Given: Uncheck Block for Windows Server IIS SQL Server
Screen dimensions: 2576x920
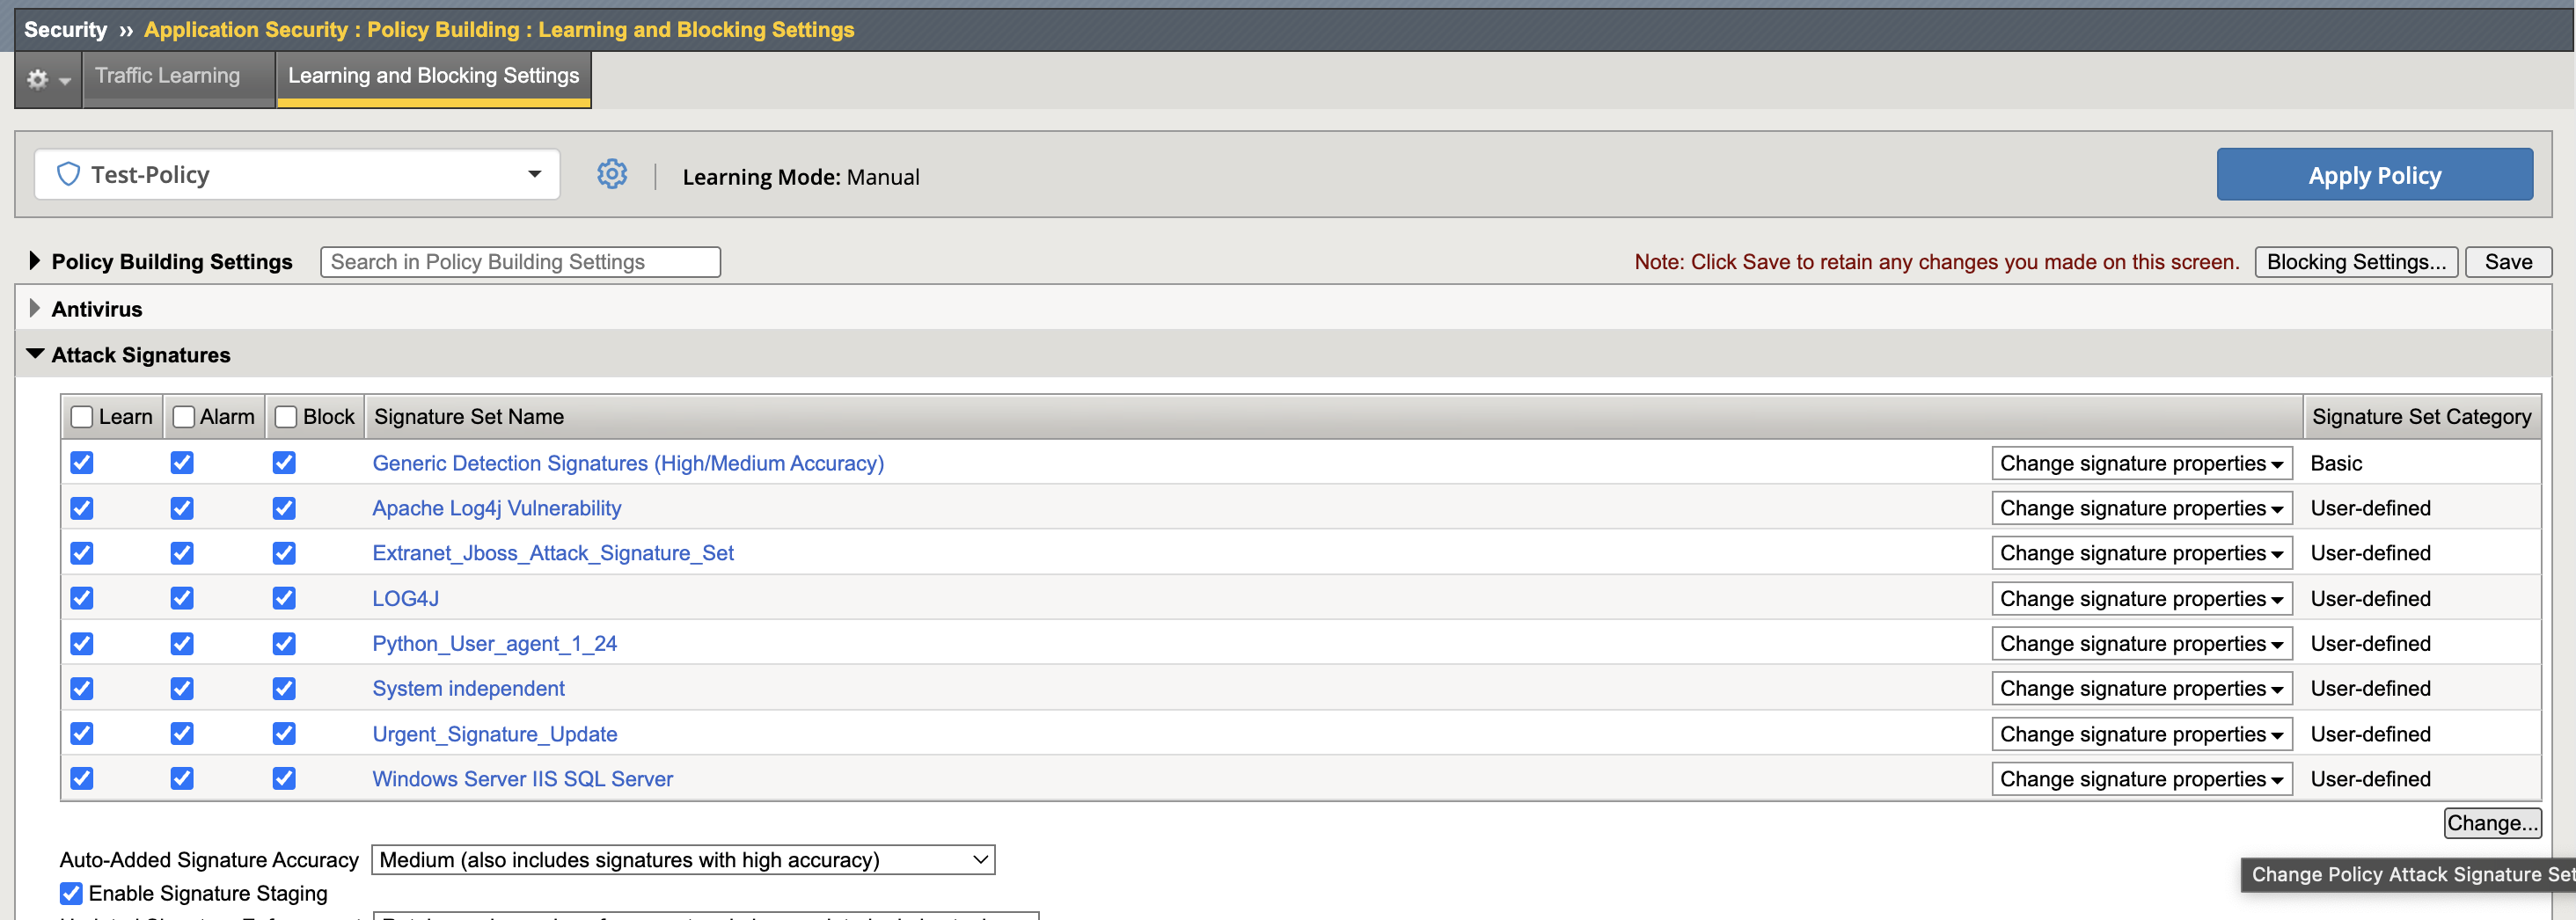Looking at the screenshot, I should click(284, 778).
